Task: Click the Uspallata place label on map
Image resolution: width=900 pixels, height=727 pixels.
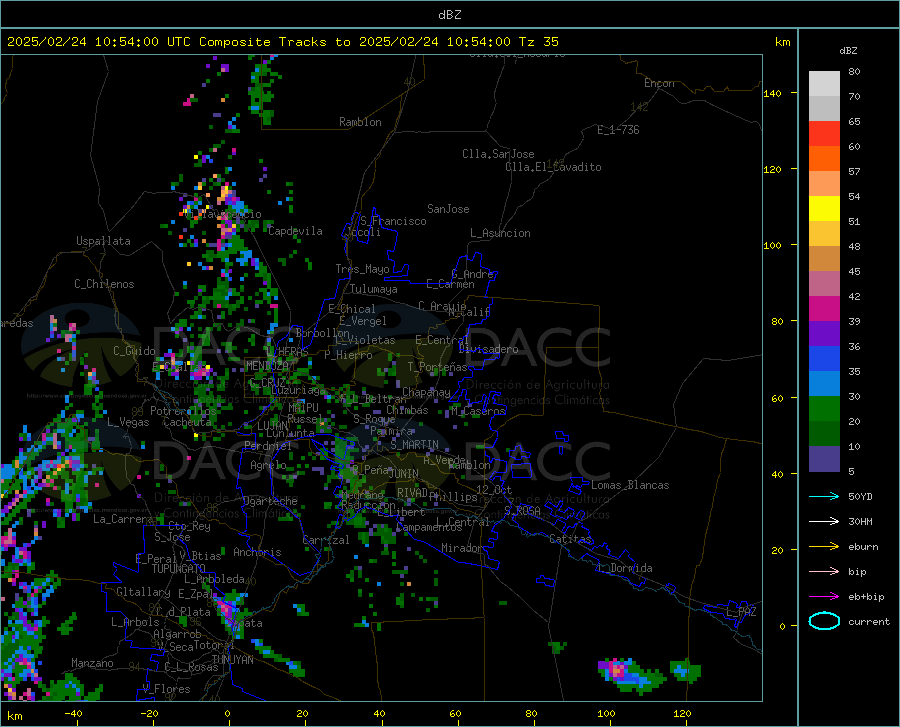Action: [103, 241]
